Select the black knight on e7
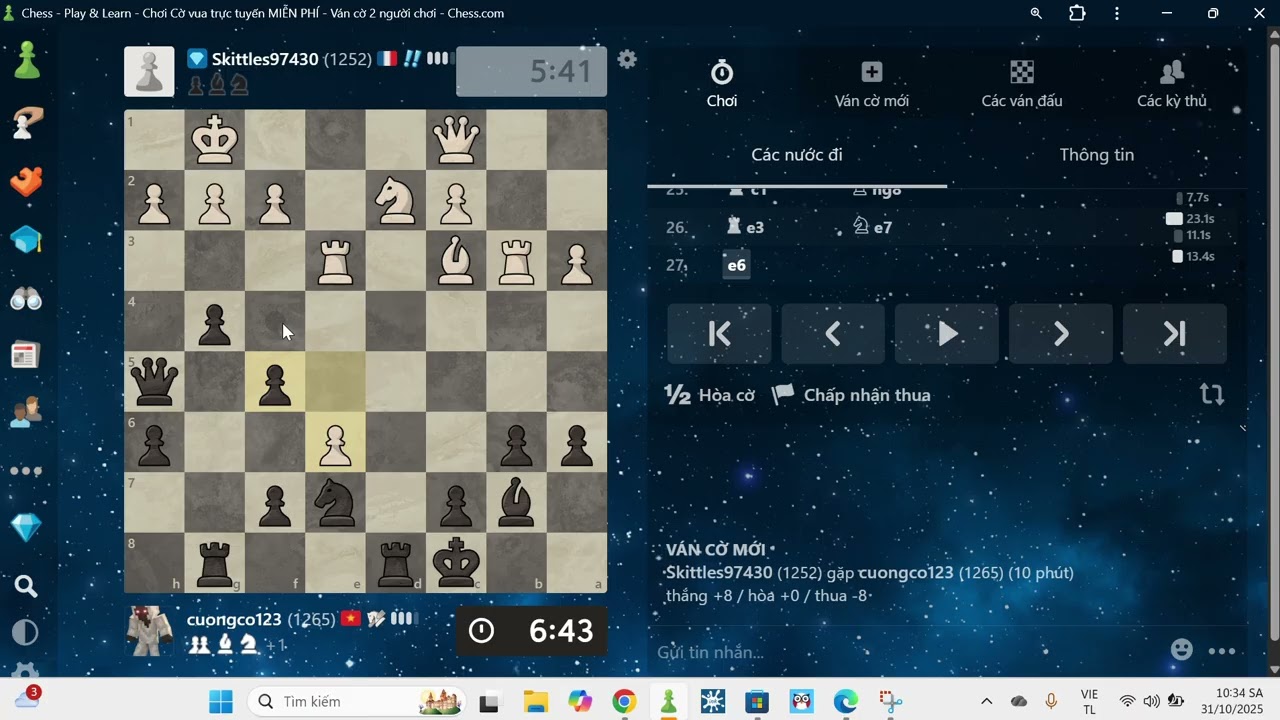Viewport: 1280px width, 720px height. click(335, 502)
